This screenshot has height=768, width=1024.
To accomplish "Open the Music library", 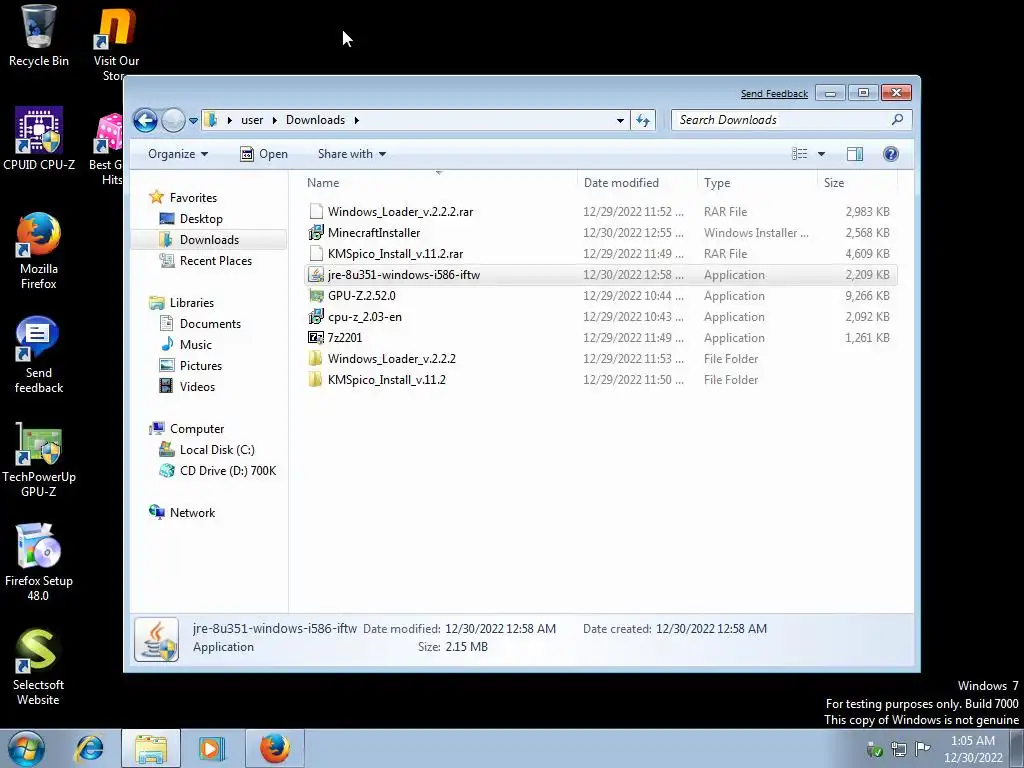I will 196,345.
